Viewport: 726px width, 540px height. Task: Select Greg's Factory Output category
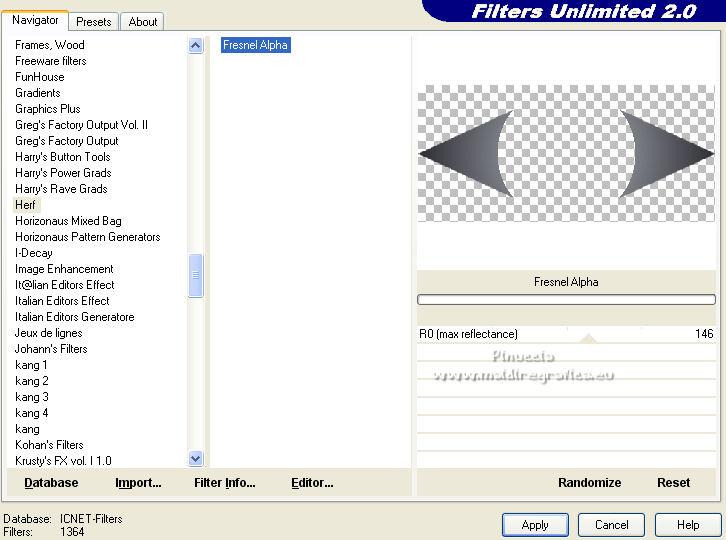tap(67, 141)
